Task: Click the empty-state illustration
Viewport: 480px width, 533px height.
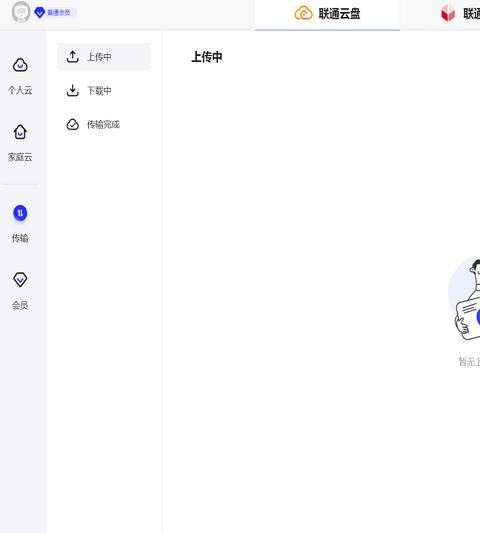Action: (464, 299)
